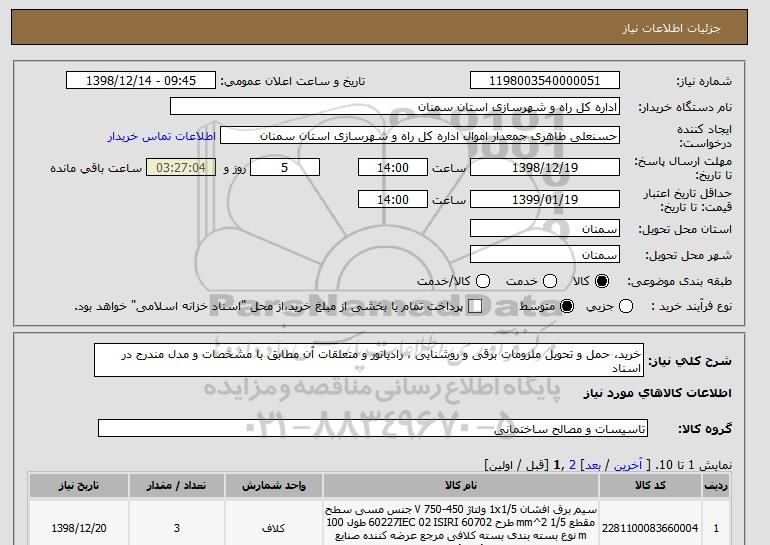Click the شهر محل تحویل field
The width and height of the screenshot is (770, 545).
click(545, 254)
